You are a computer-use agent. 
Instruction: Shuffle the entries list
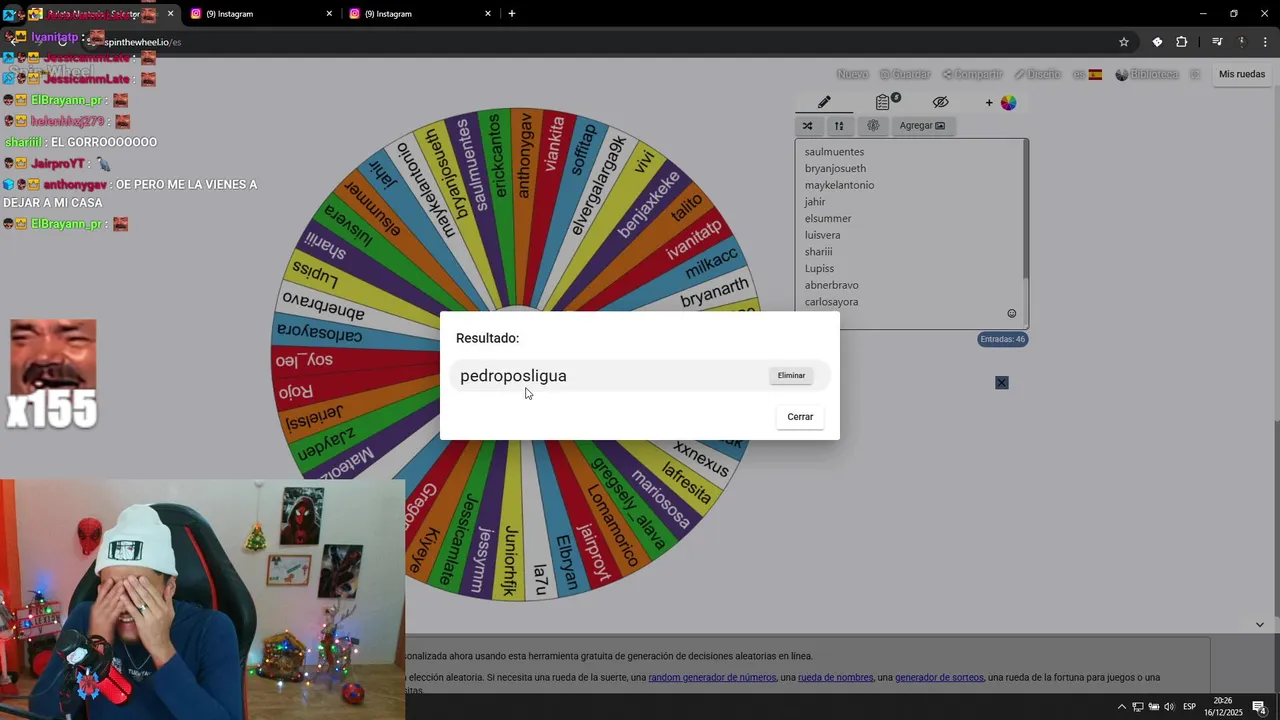click(x=807, y=126)
